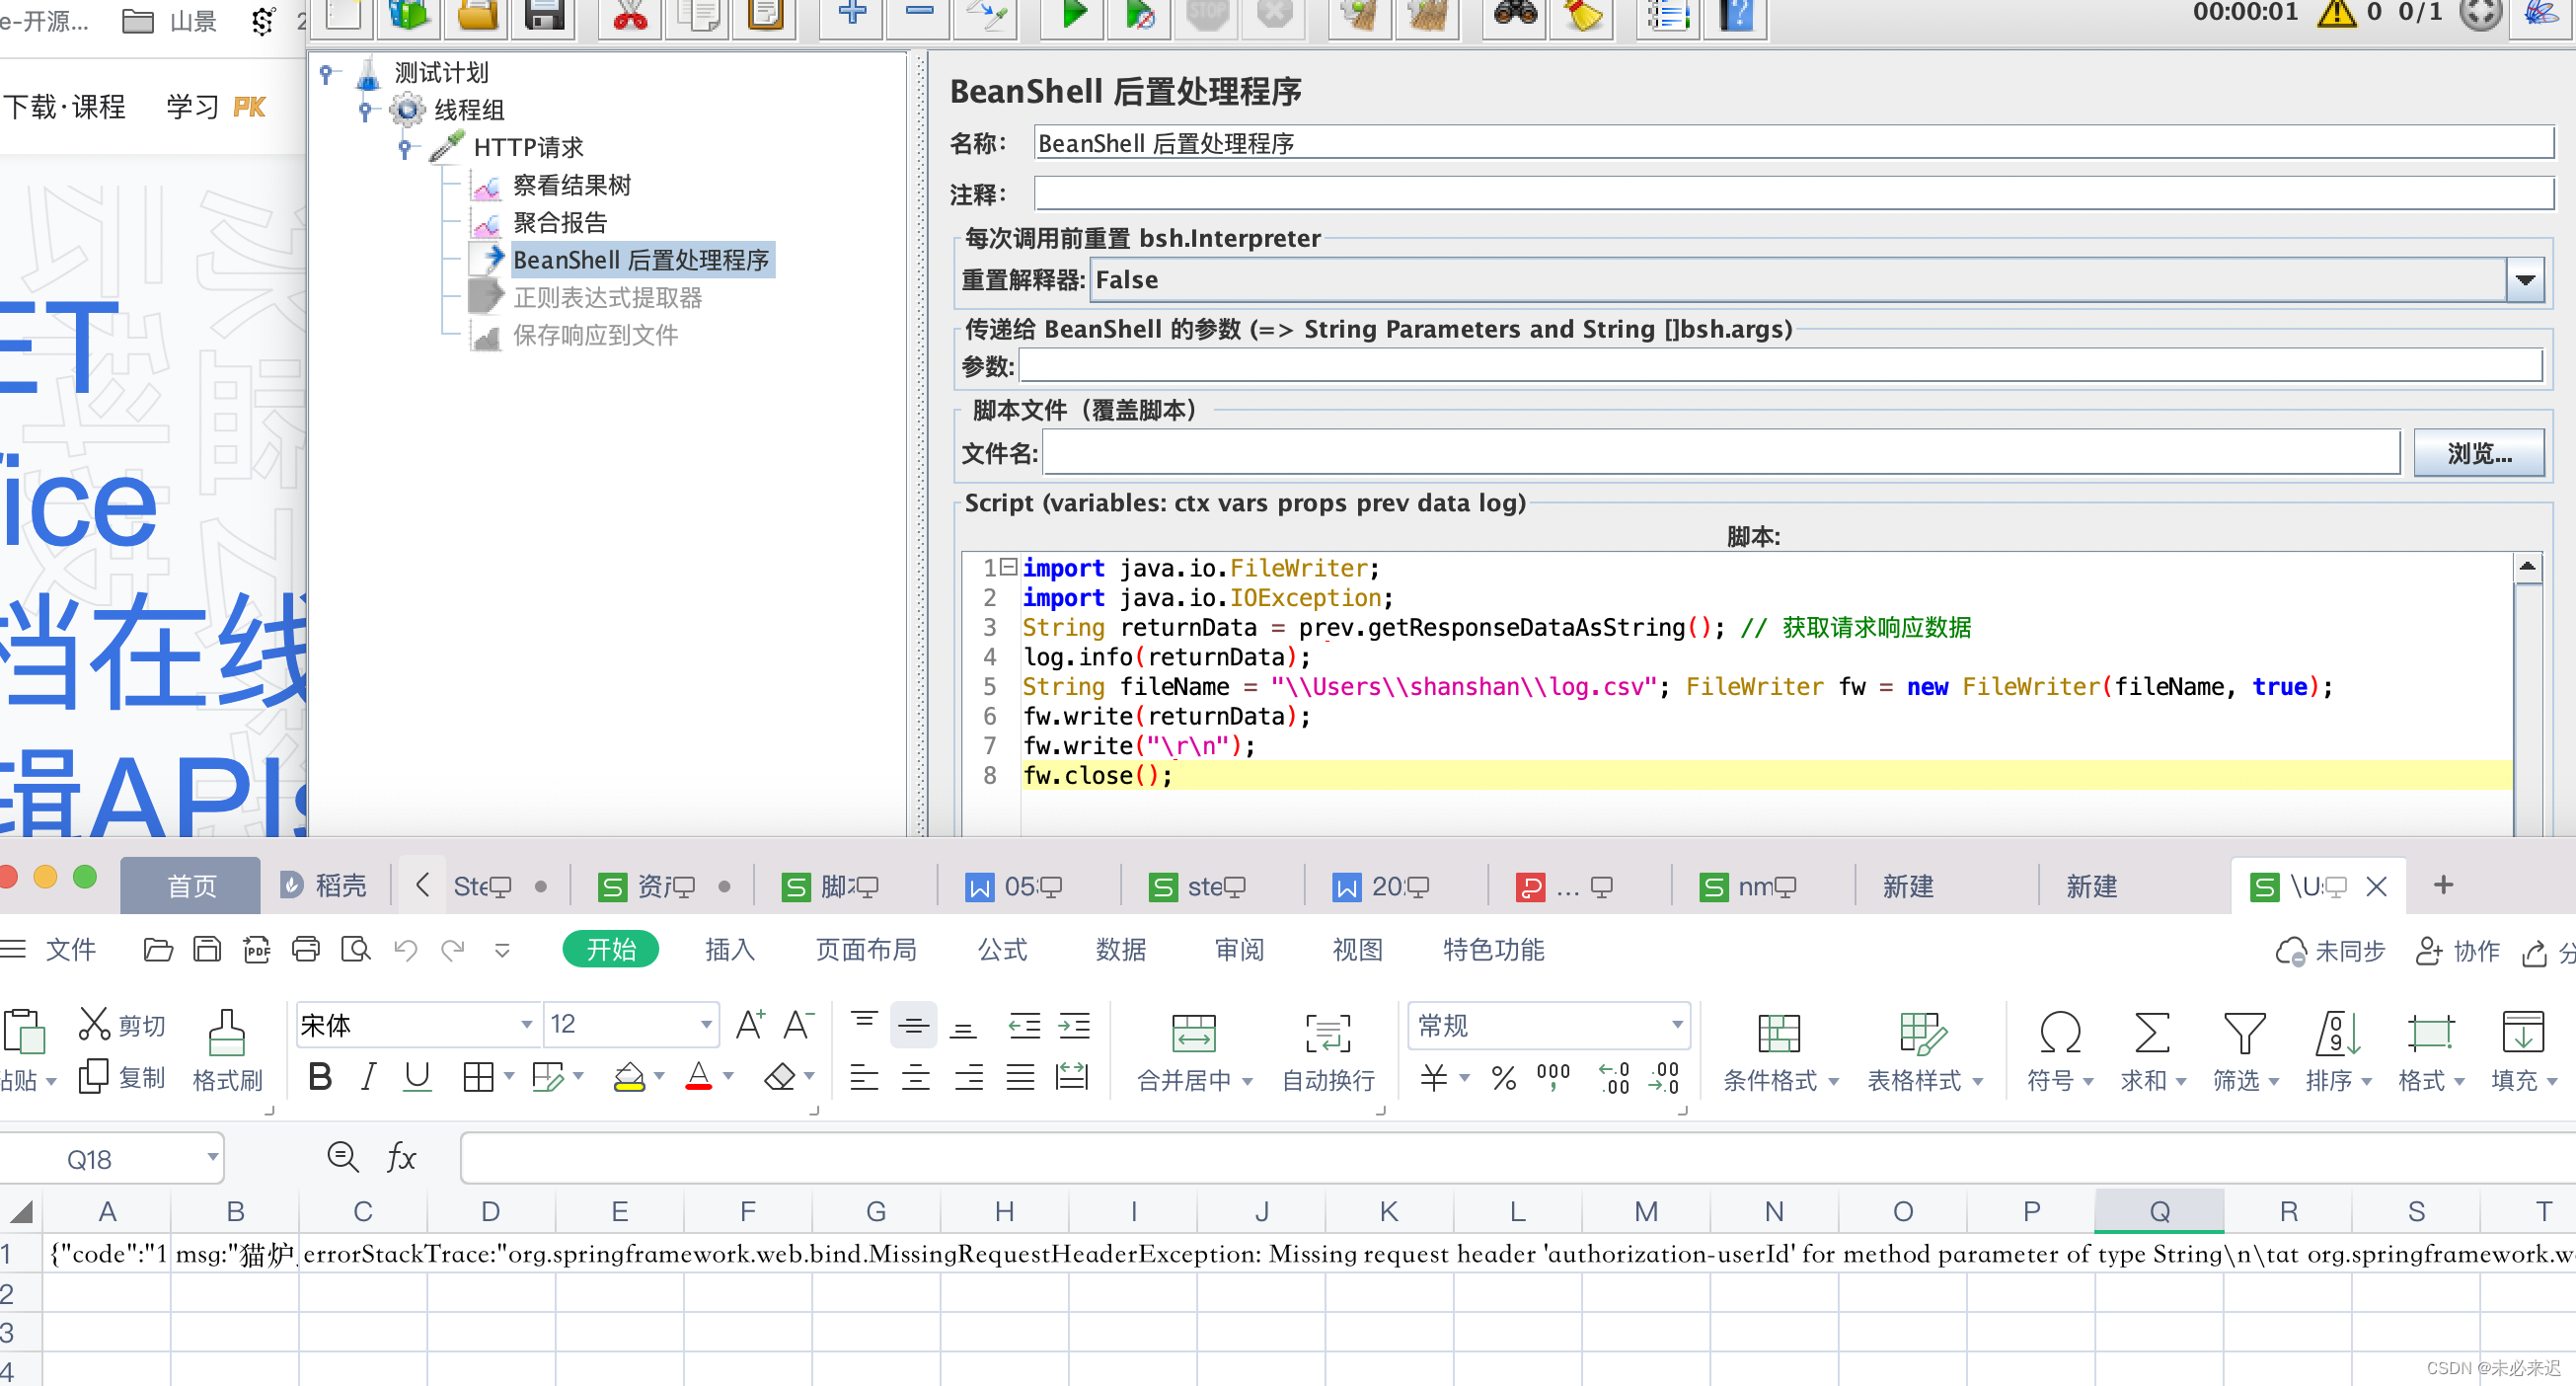Click WPS 未同步 sync status button
Viewport: 2576px width, 1386px height.
click(2330, 951)
